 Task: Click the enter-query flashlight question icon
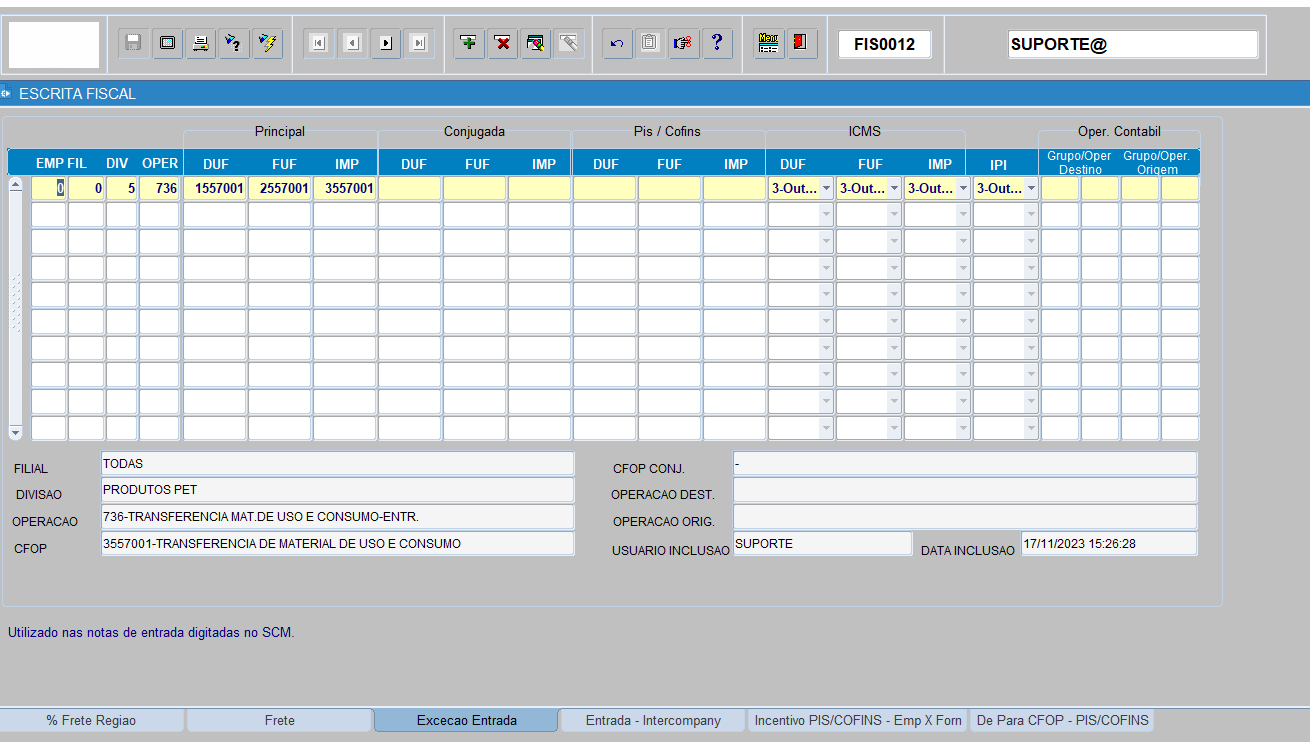pyautogui.click(x=234, y=43)
